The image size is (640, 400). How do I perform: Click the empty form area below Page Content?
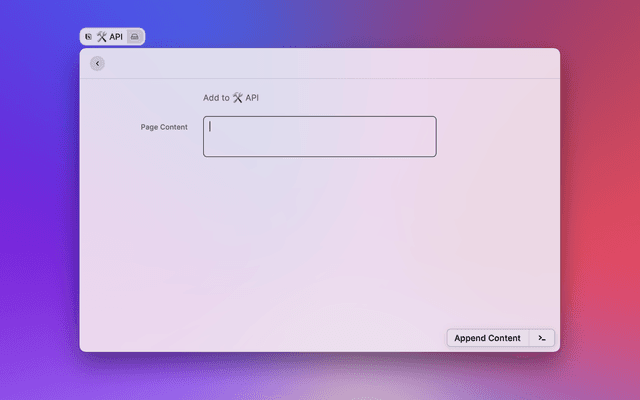pos(320,240)
